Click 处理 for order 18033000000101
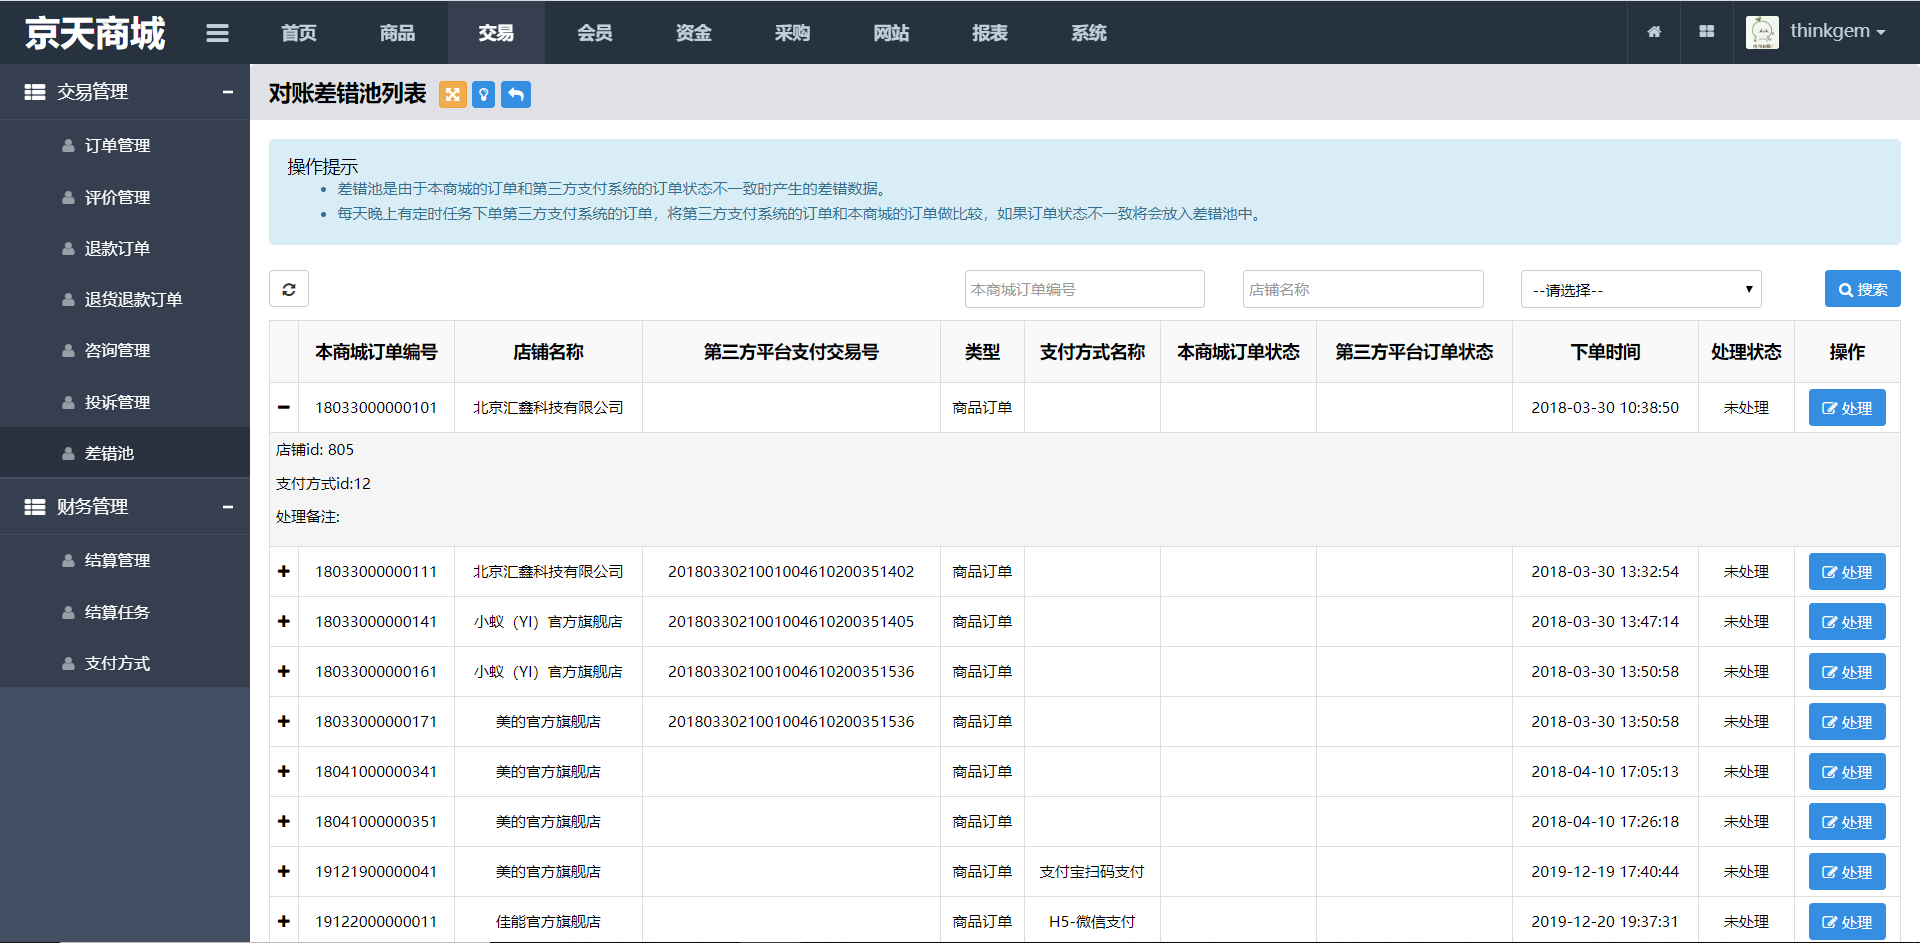This screenshot has height=943, width=1920. (1847, 408)
